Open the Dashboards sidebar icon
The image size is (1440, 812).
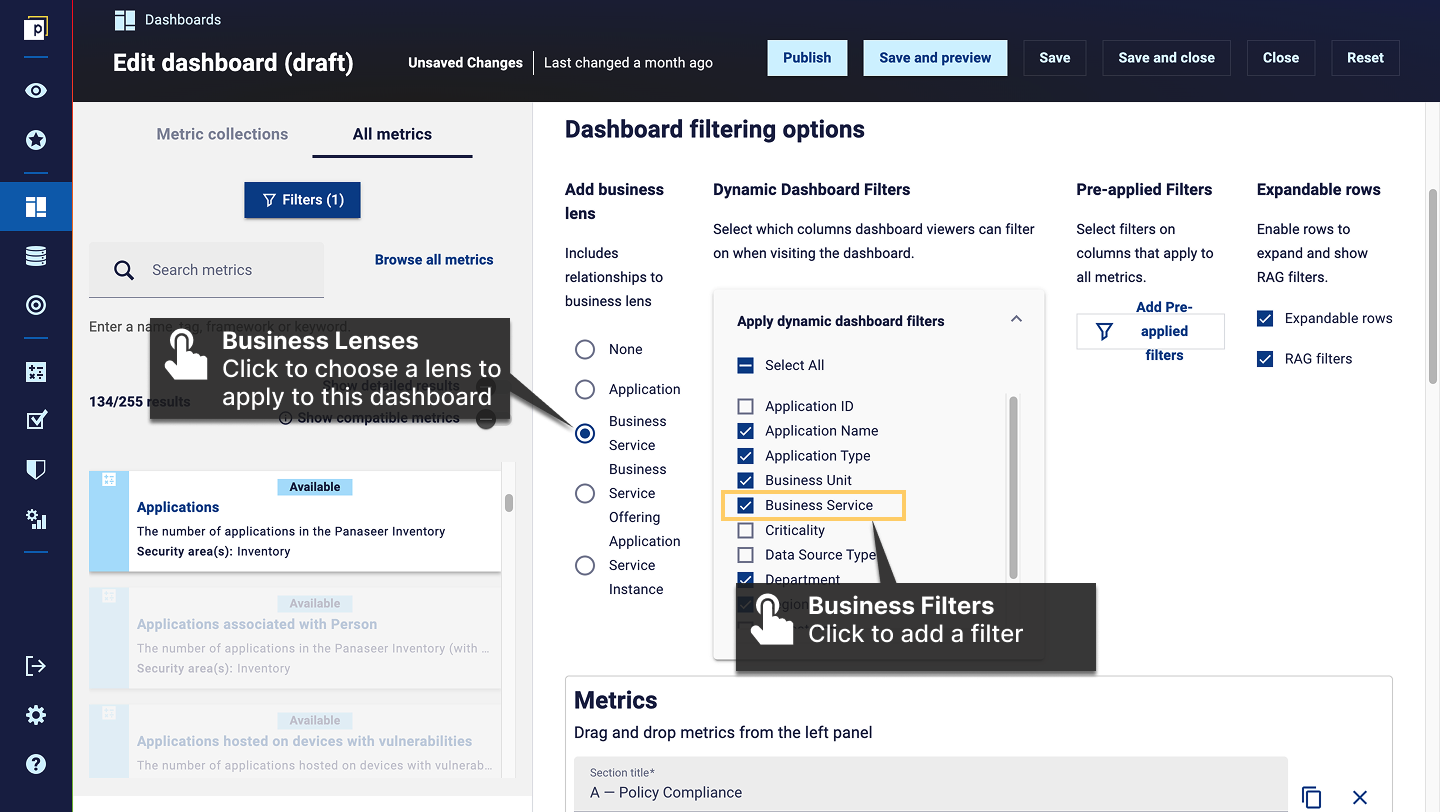[x=36, y=207]
